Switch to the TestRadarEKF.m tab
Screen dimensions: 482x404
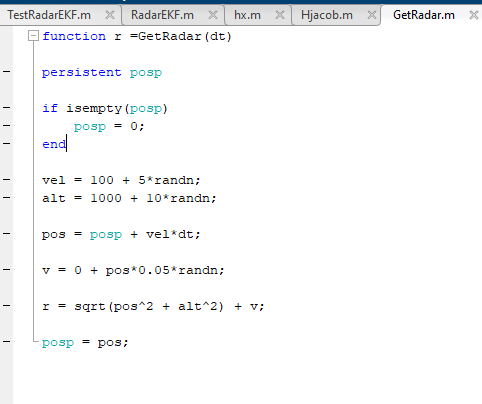coord(49,15)
